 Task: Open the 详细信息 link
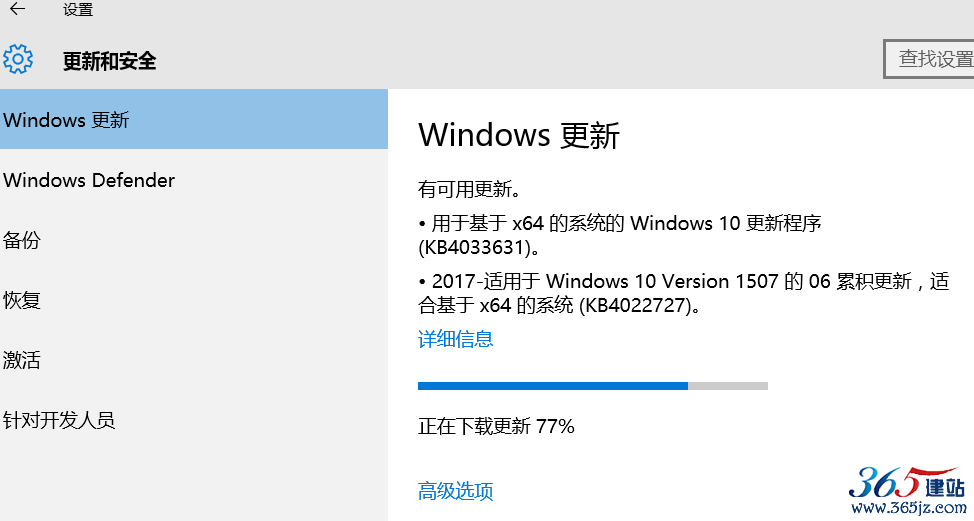coord(455,339)
